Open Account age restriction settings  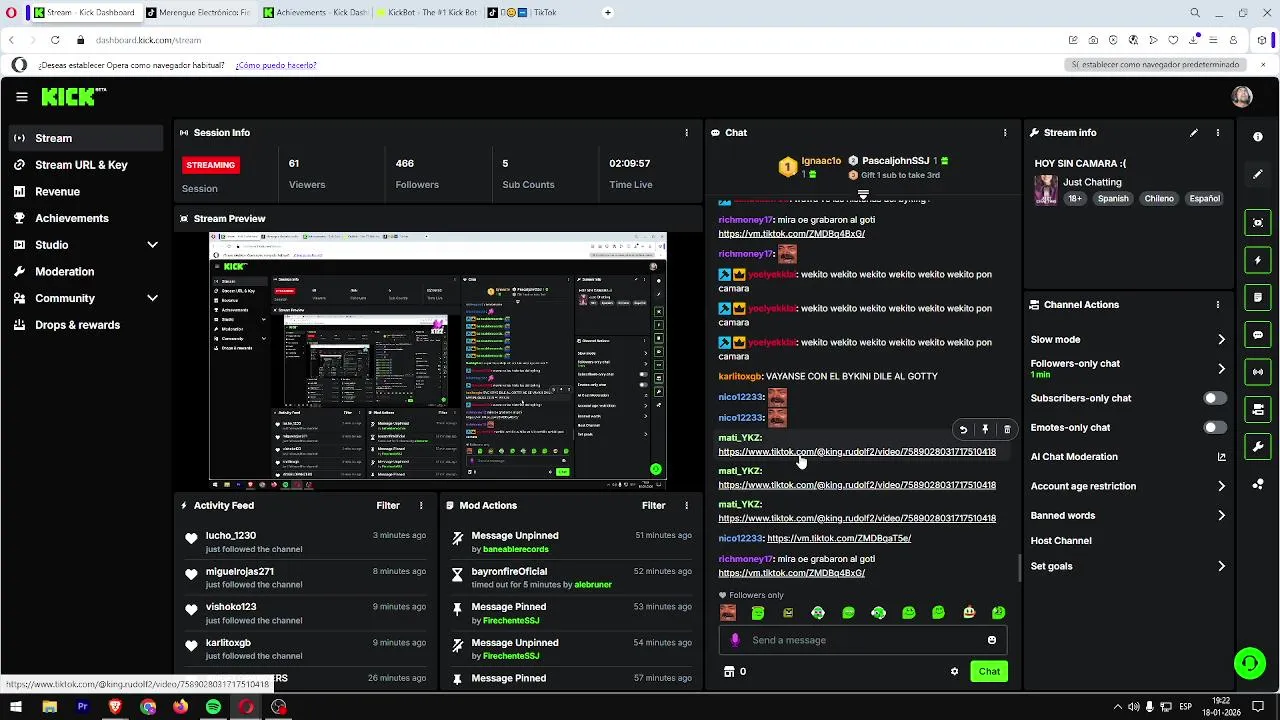click(x=1128, y=487)
